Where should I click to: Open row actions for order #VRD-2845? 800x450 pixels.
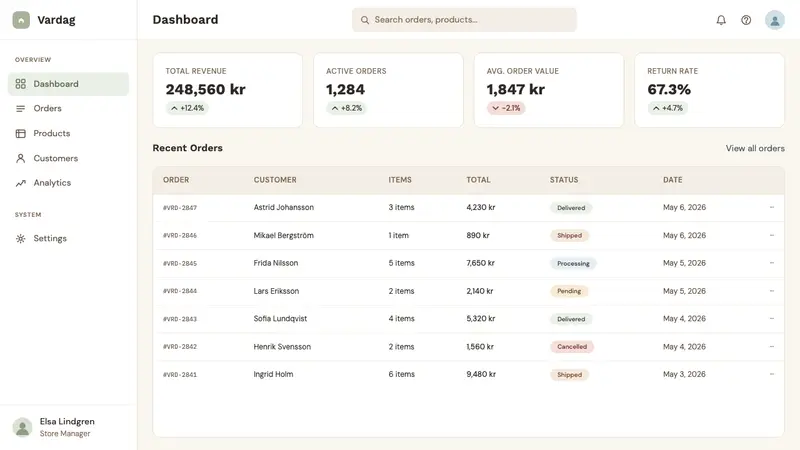tap(771, 263)
